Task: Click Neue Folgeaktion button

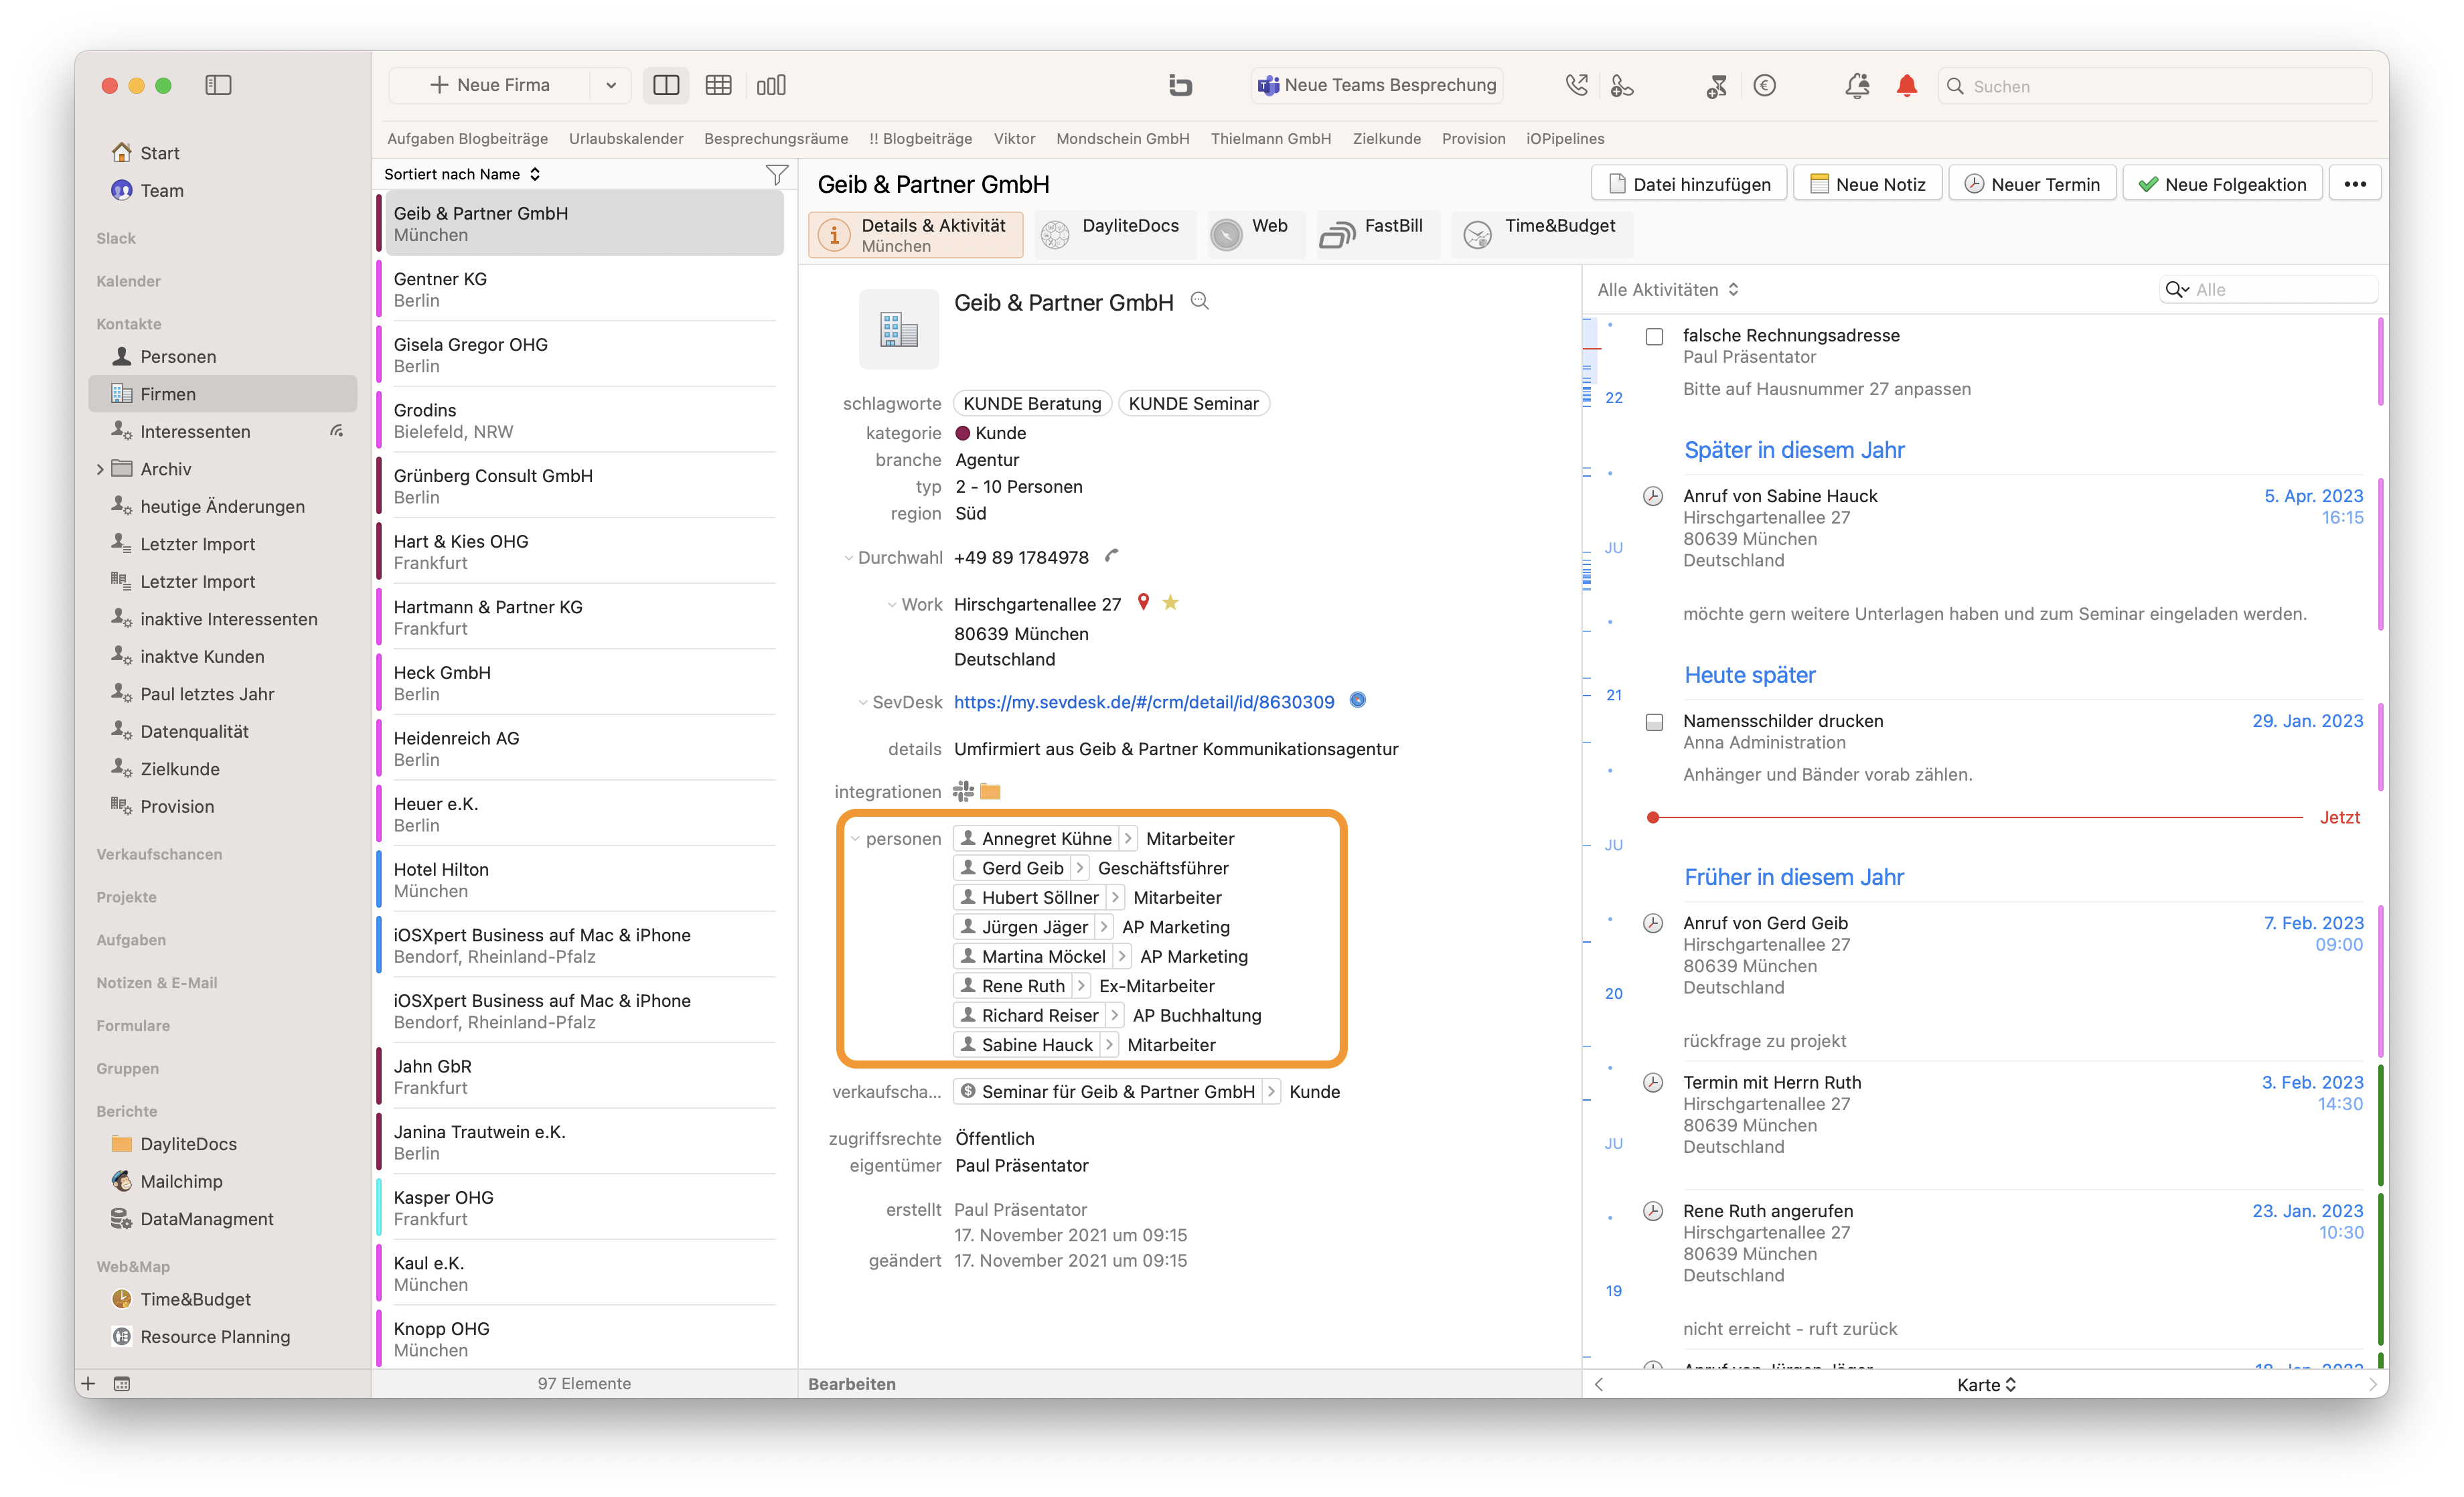Action: pos(2222,184)
